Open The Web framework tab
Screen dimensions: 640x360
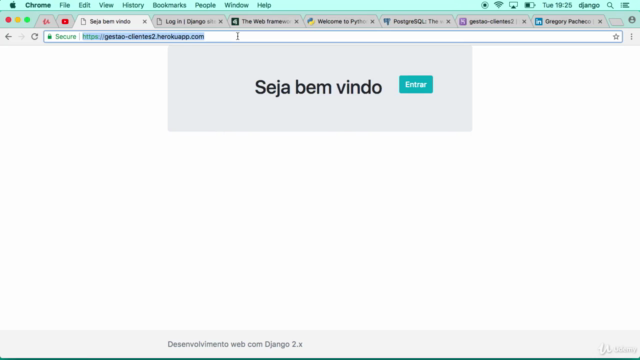pos(266,21)
